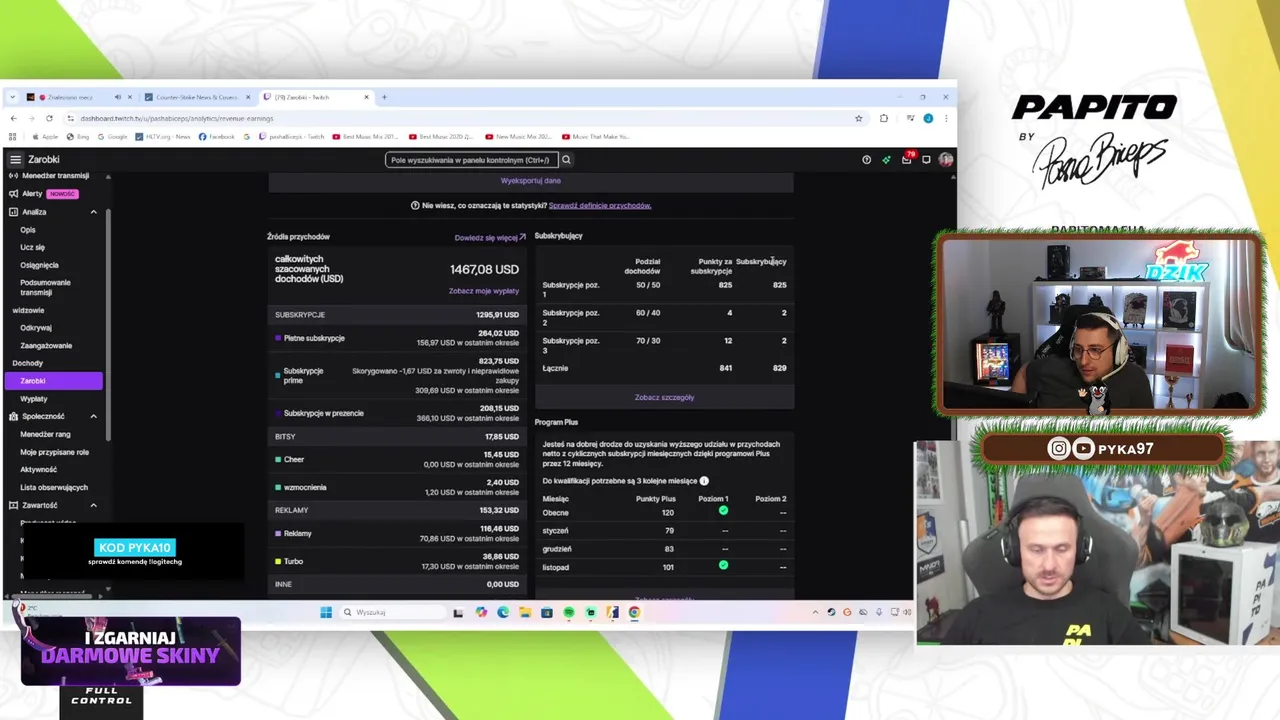
Task: Collapse the Analiza sidebar section
Action: click(x=94, y=212)
